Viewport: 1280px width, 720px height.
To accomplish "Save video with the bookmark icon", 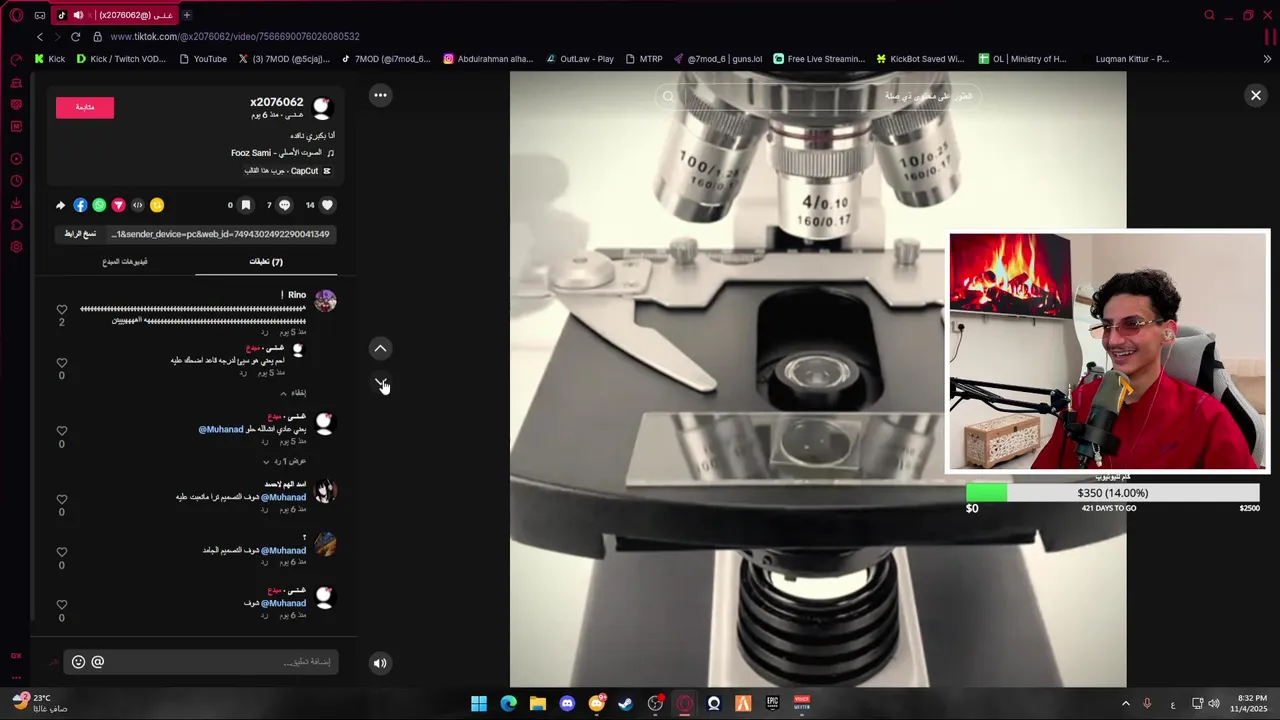I will tap(246, 205).
